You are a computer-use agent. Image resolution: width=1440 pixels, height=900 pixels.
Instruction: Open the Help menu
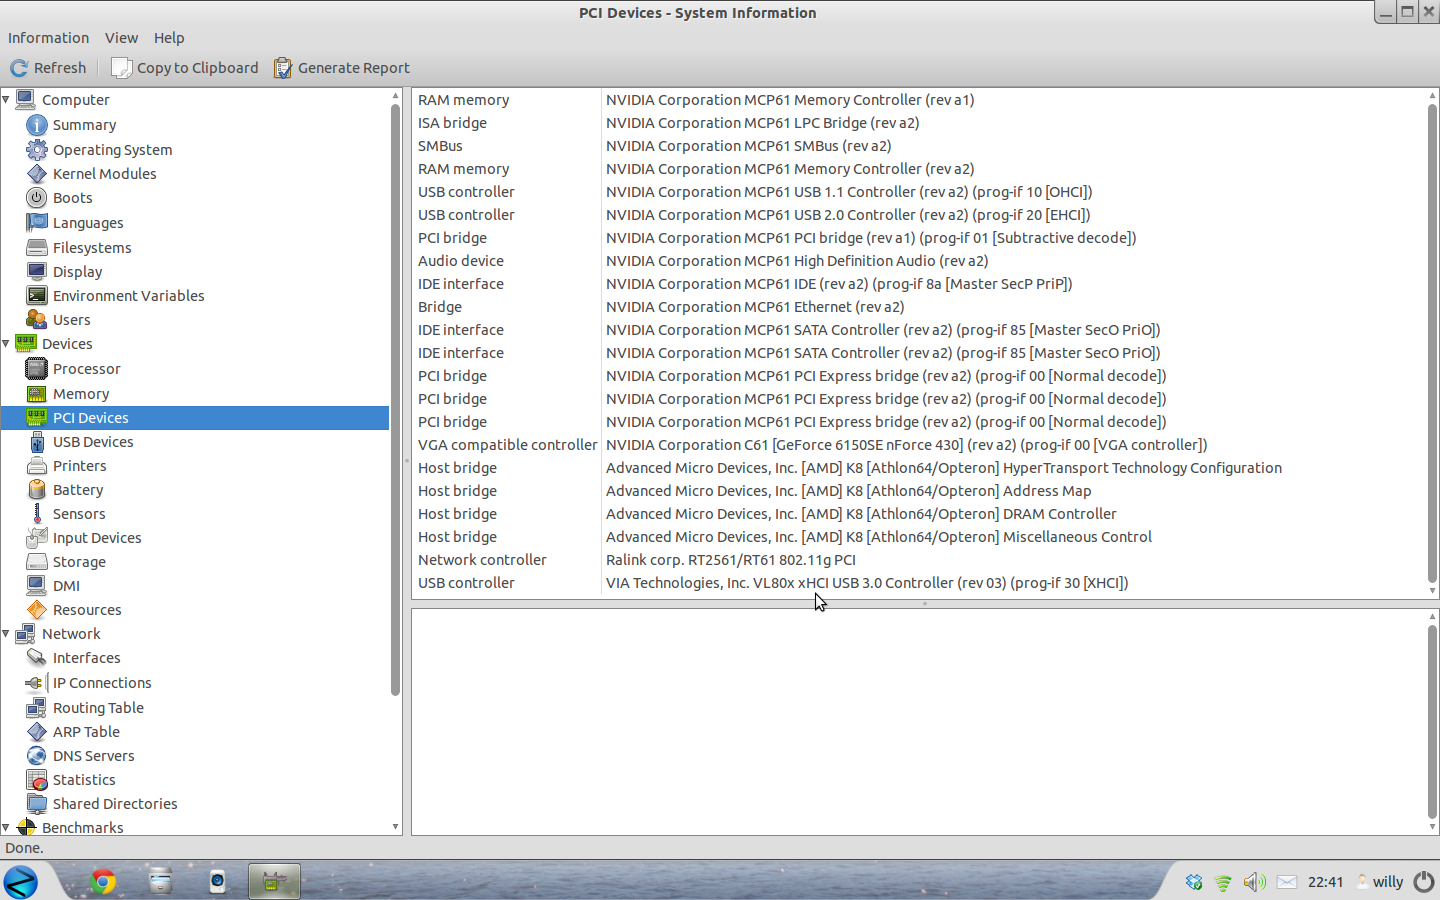(169, 38)
